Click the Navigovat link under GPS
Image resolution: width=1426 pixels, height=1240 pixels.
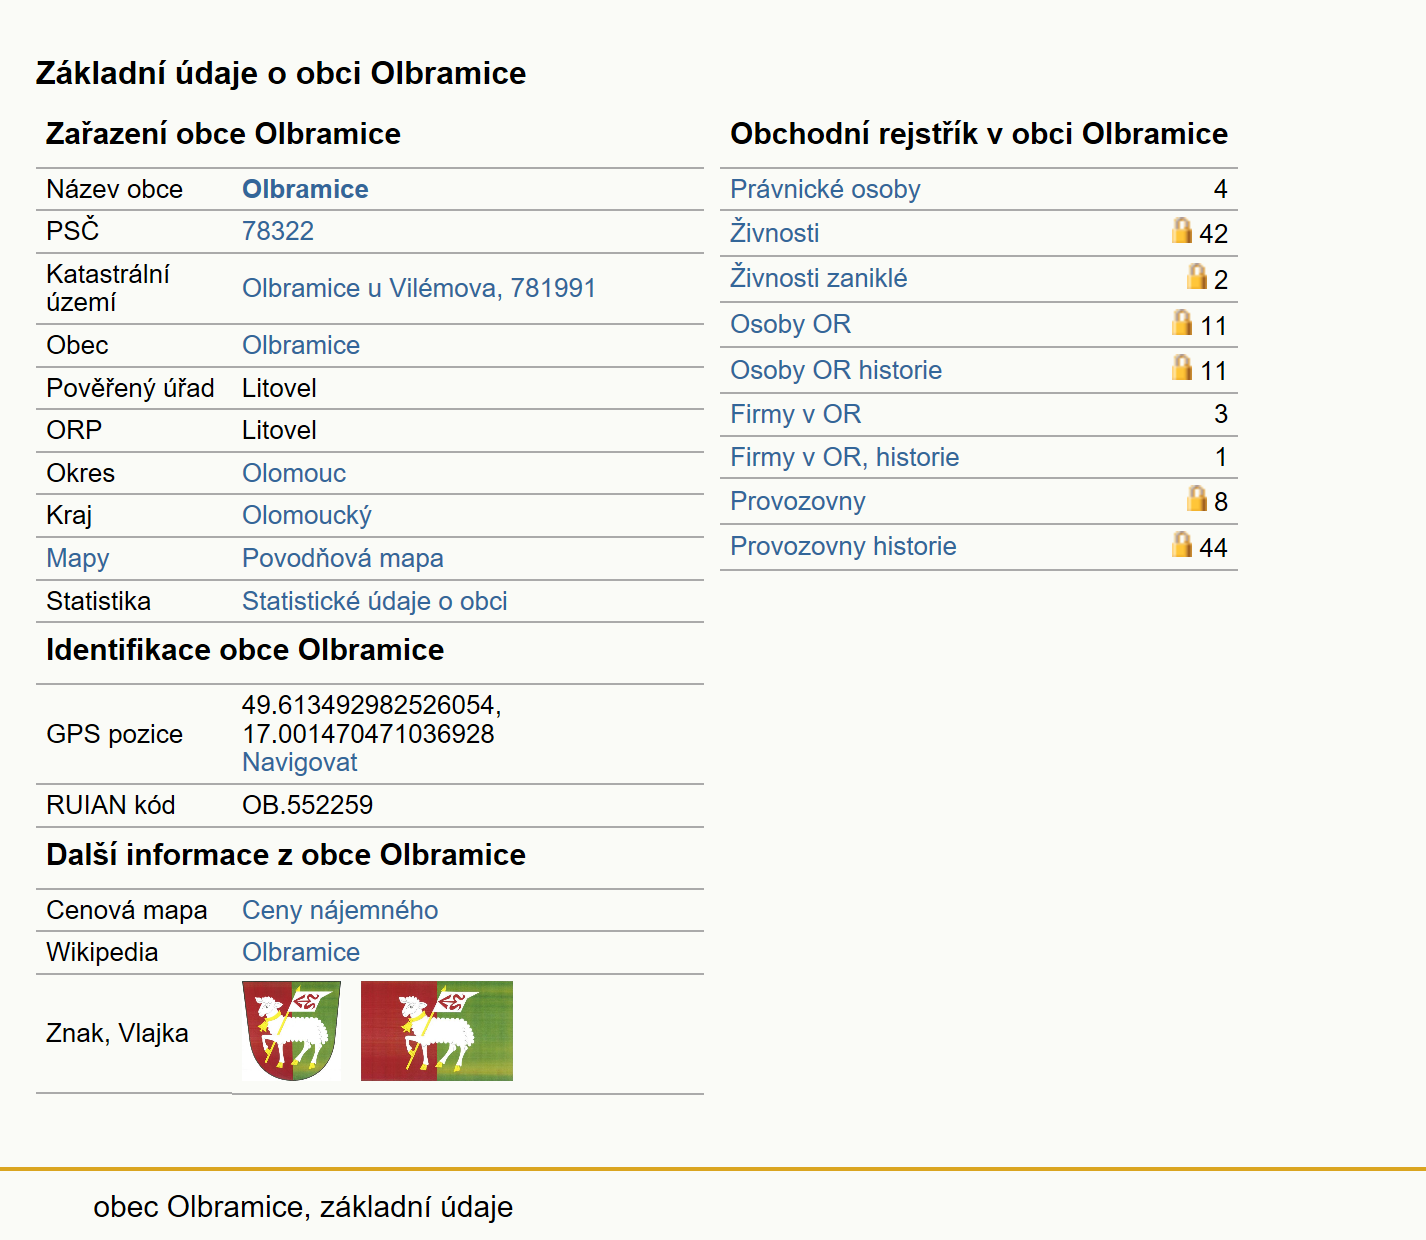(x=300, y=762)
